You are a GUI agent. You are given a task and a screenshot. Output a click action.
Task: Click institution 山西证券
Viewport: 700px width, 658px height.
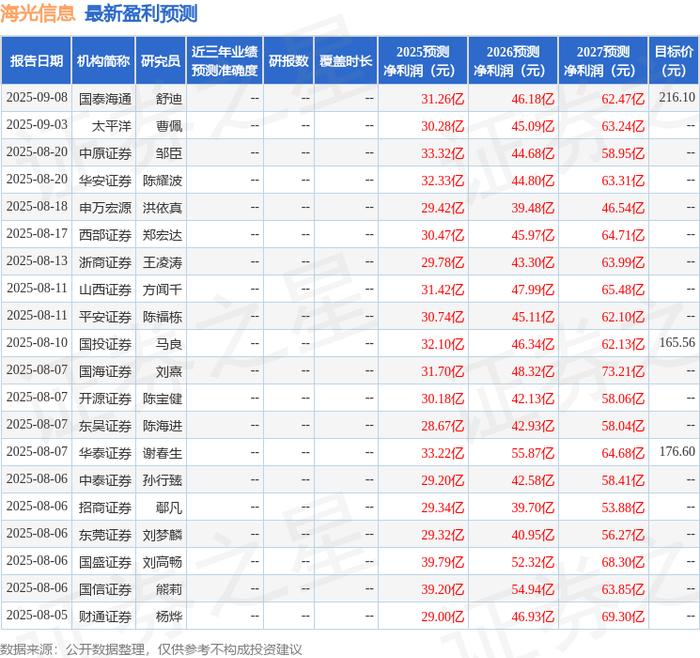click(105, 289)
